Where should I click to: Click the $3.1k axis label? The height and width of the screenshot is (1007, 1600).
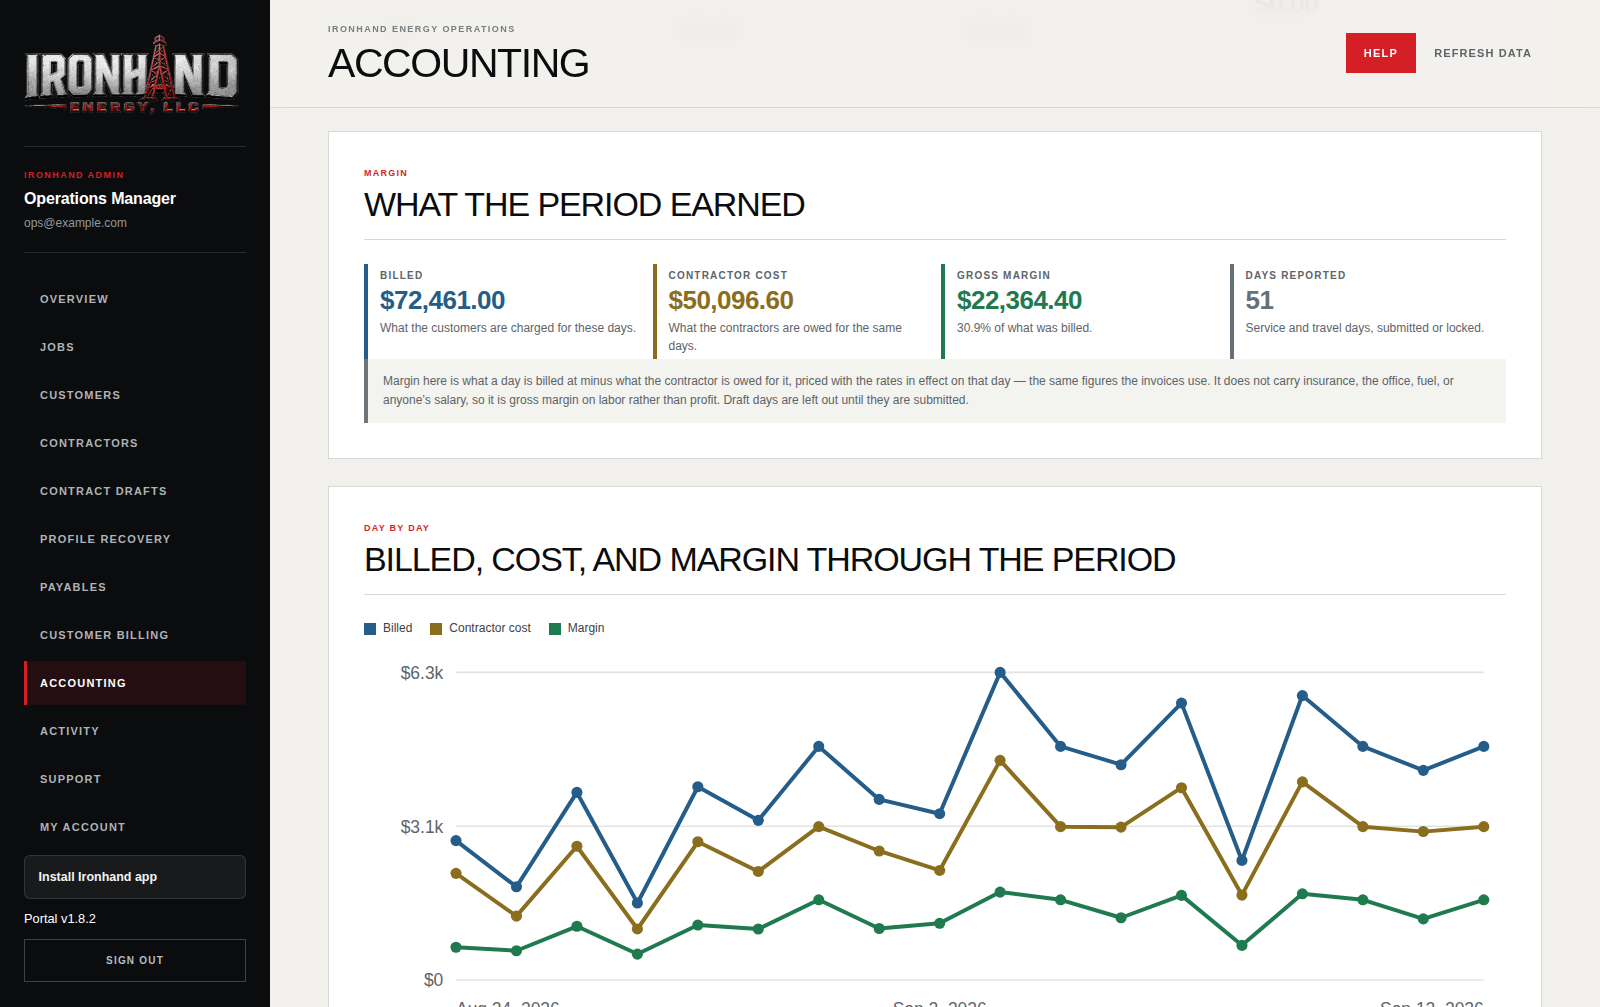(x=422, y=827)
